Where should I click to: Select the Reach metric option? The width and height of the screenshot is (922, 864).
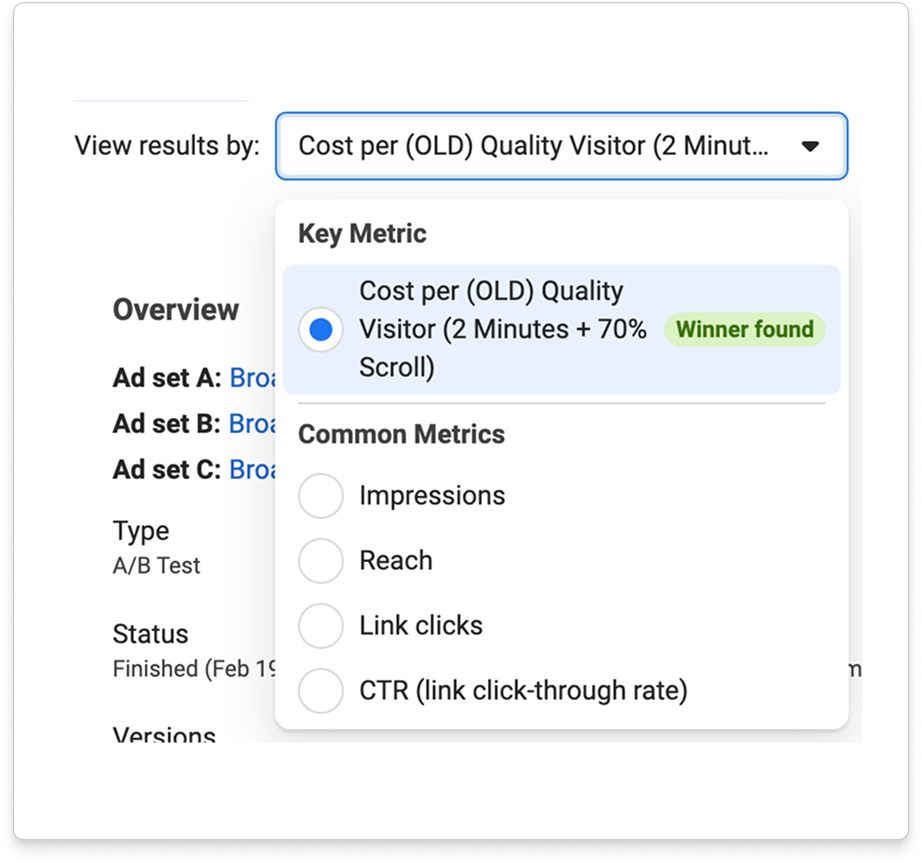(320, 561)
